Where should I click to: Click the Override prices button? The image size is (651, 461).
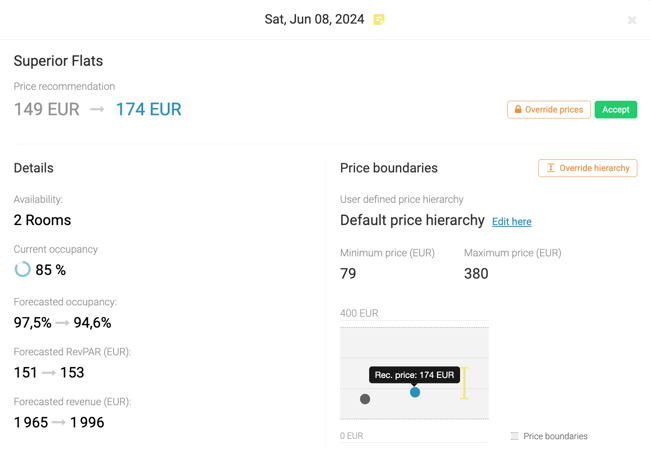point(548,110)
